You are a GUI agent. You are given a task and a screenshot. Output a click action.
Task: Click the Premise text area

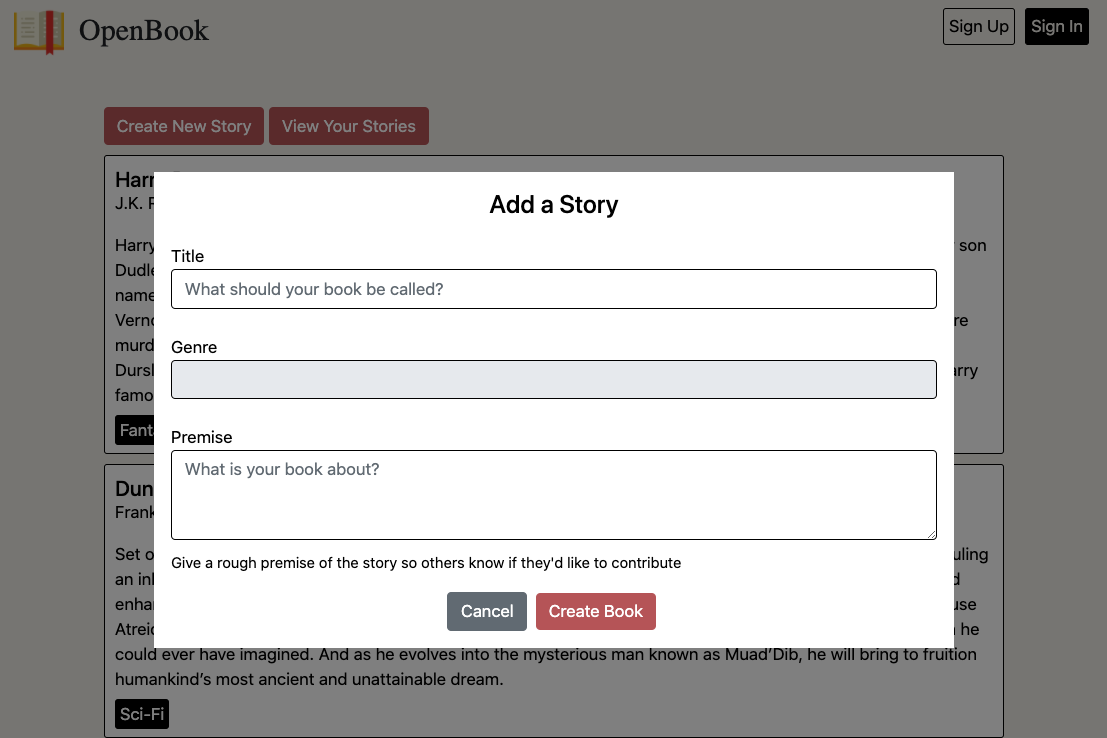pos(553,494)
